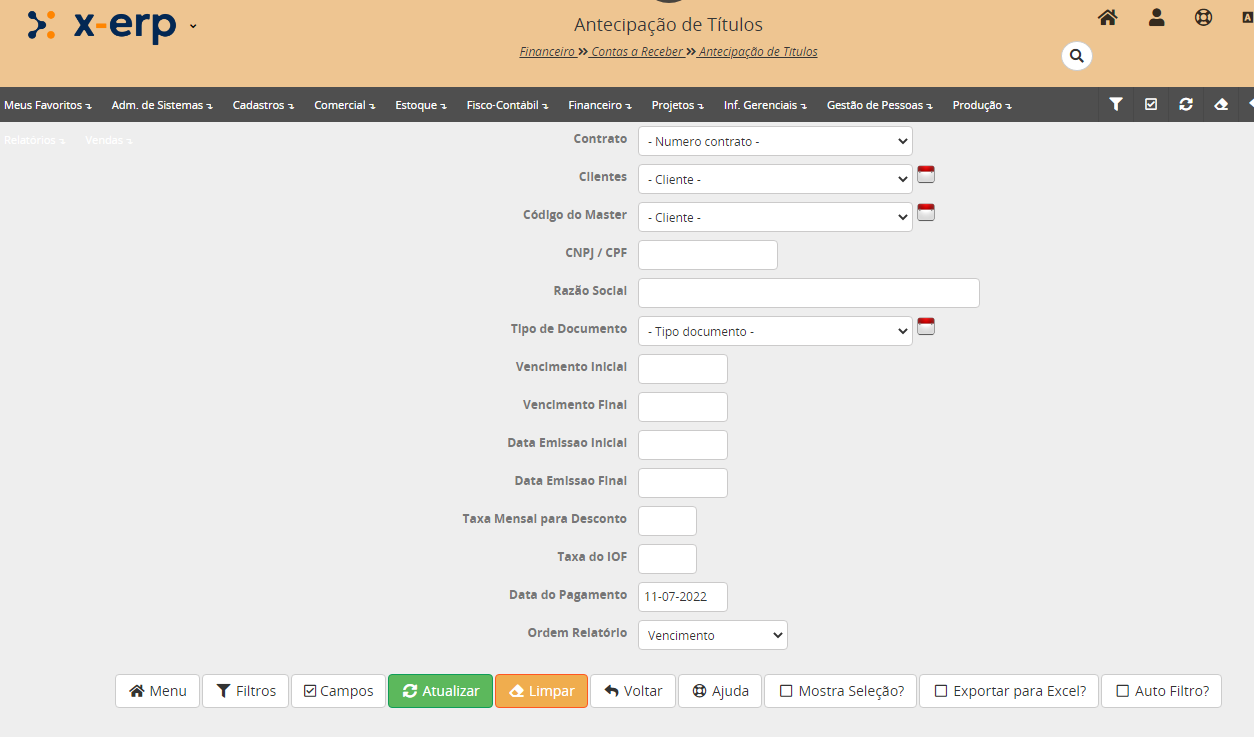Tick the Exportar para Excel checkbox
1254x737 pixels.
941,691
